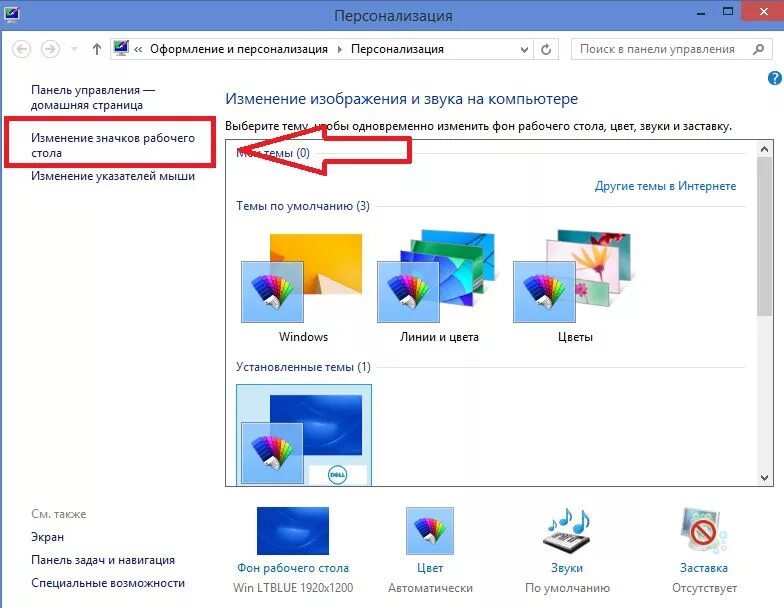
Task: Click the double chevron in address bar
Action: coord(138,49)
